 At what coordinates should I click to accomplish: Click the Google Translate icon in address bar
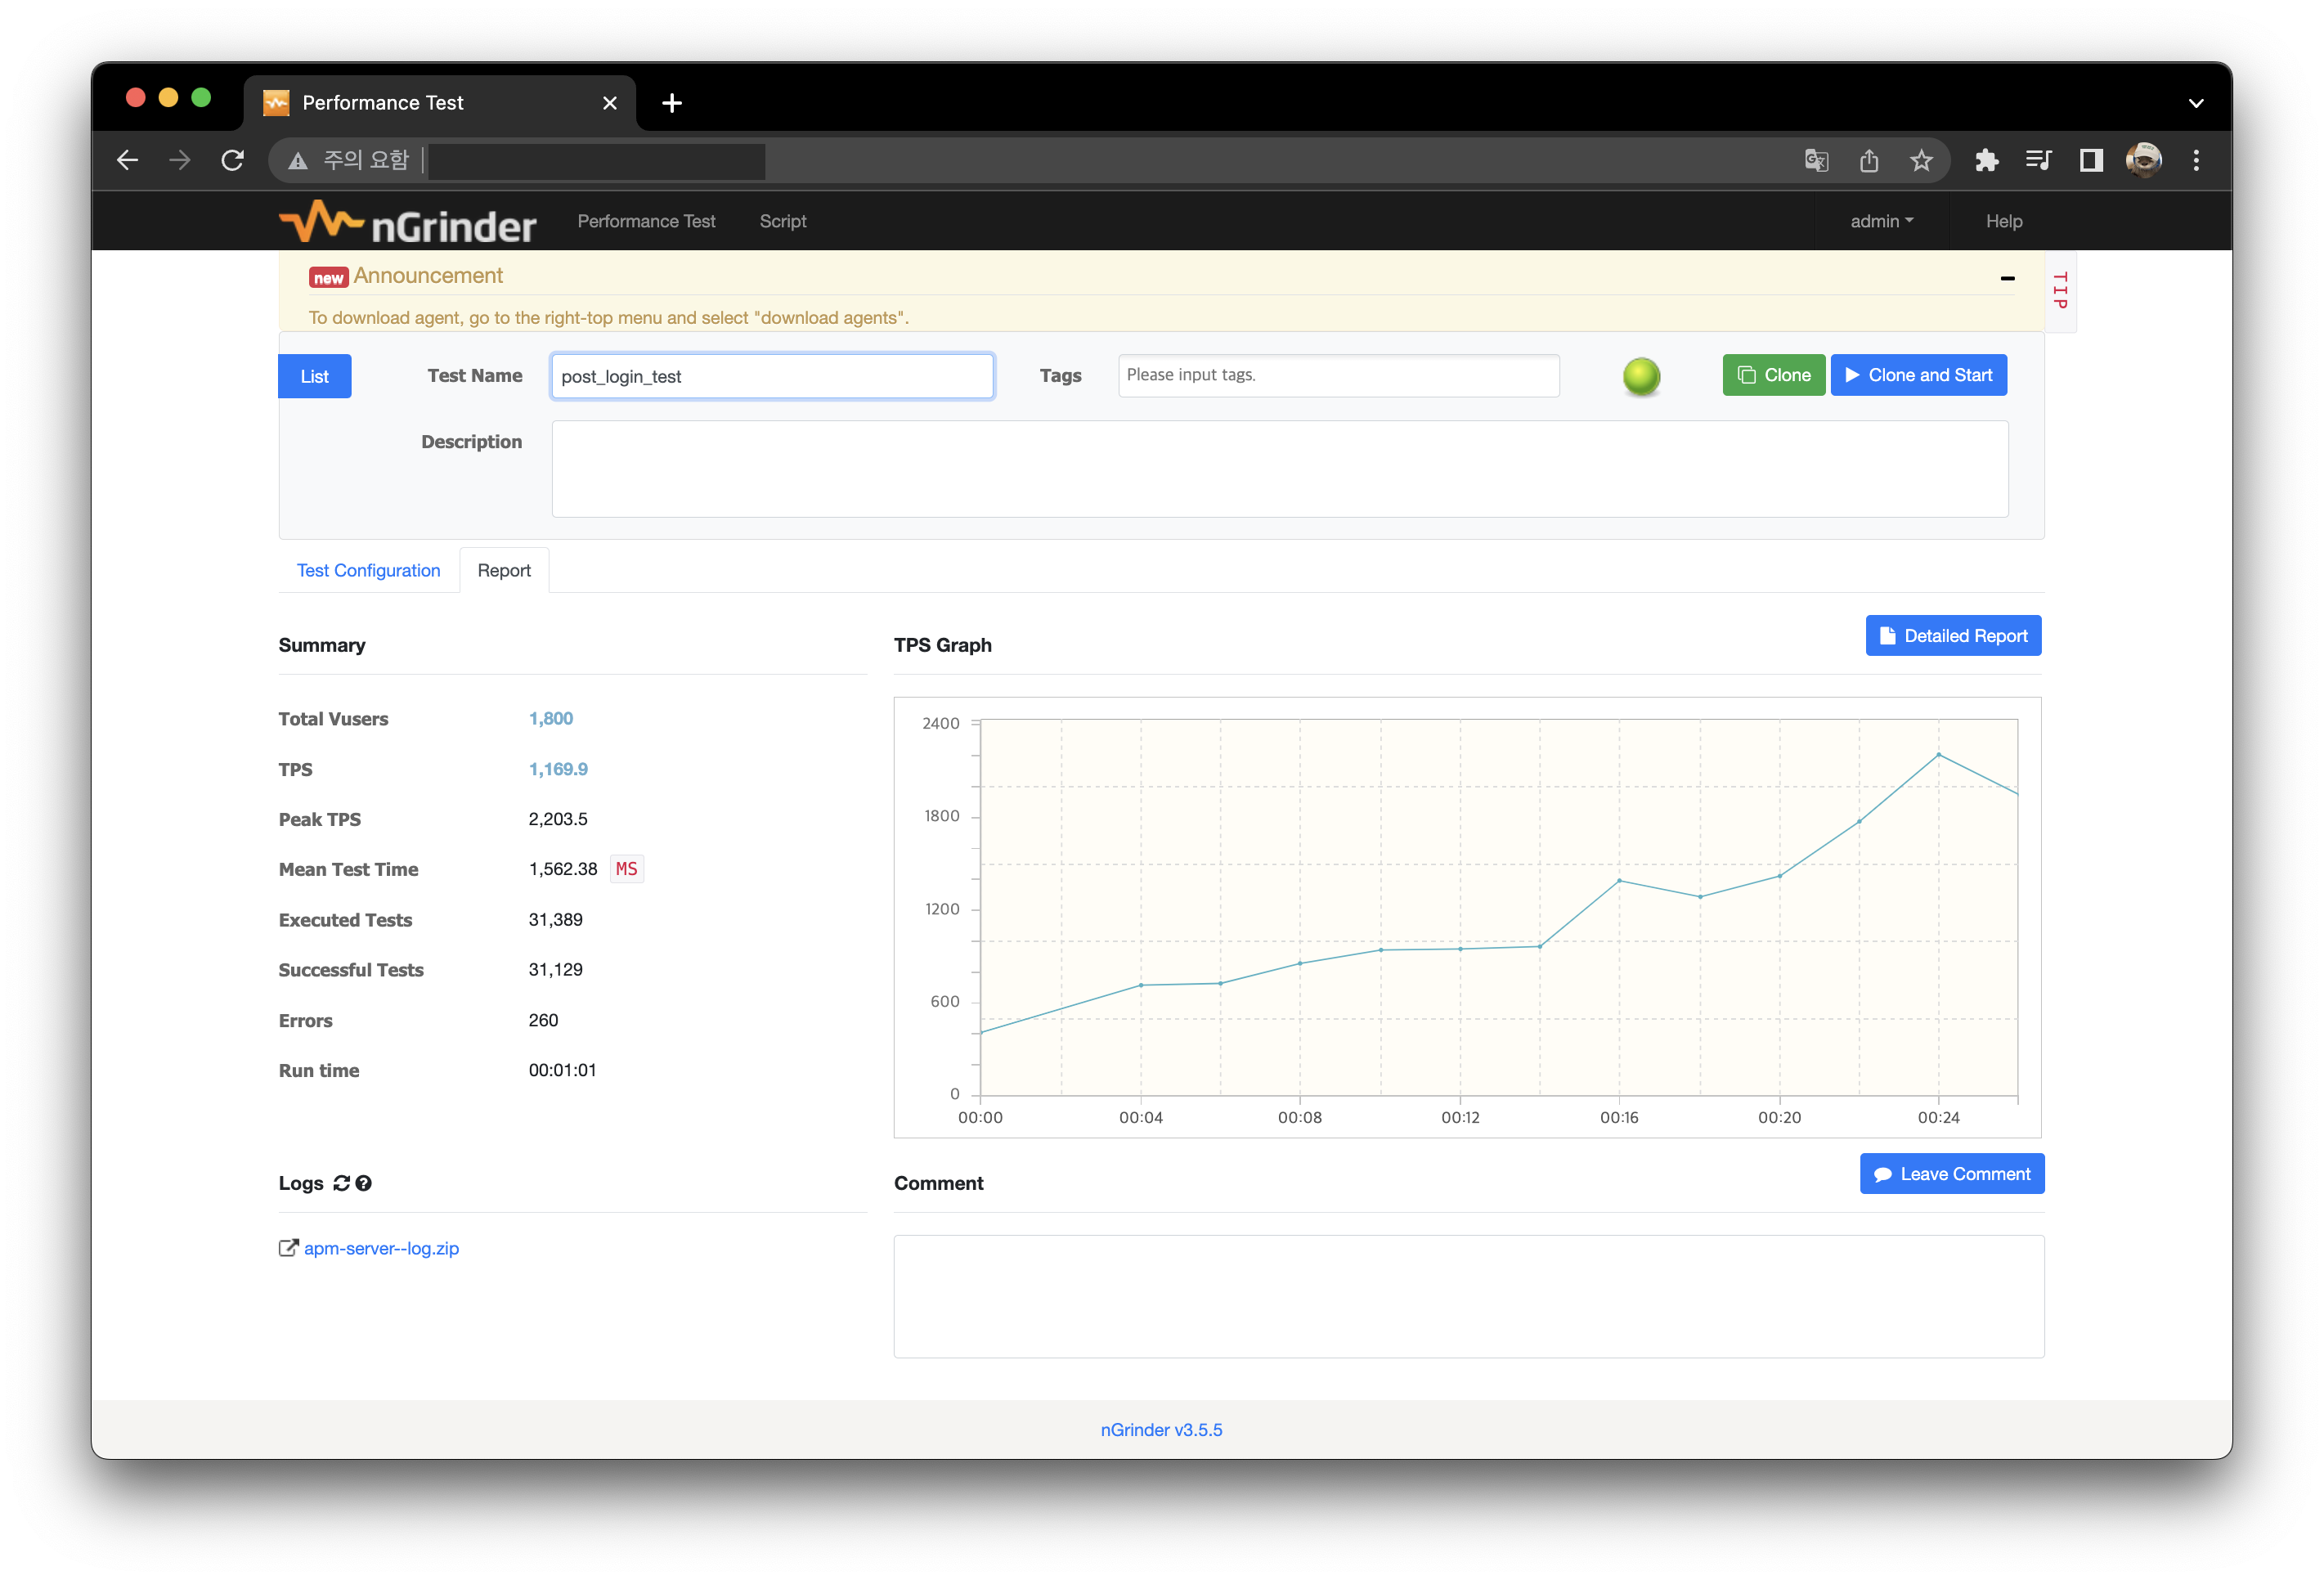point(1816,160)
